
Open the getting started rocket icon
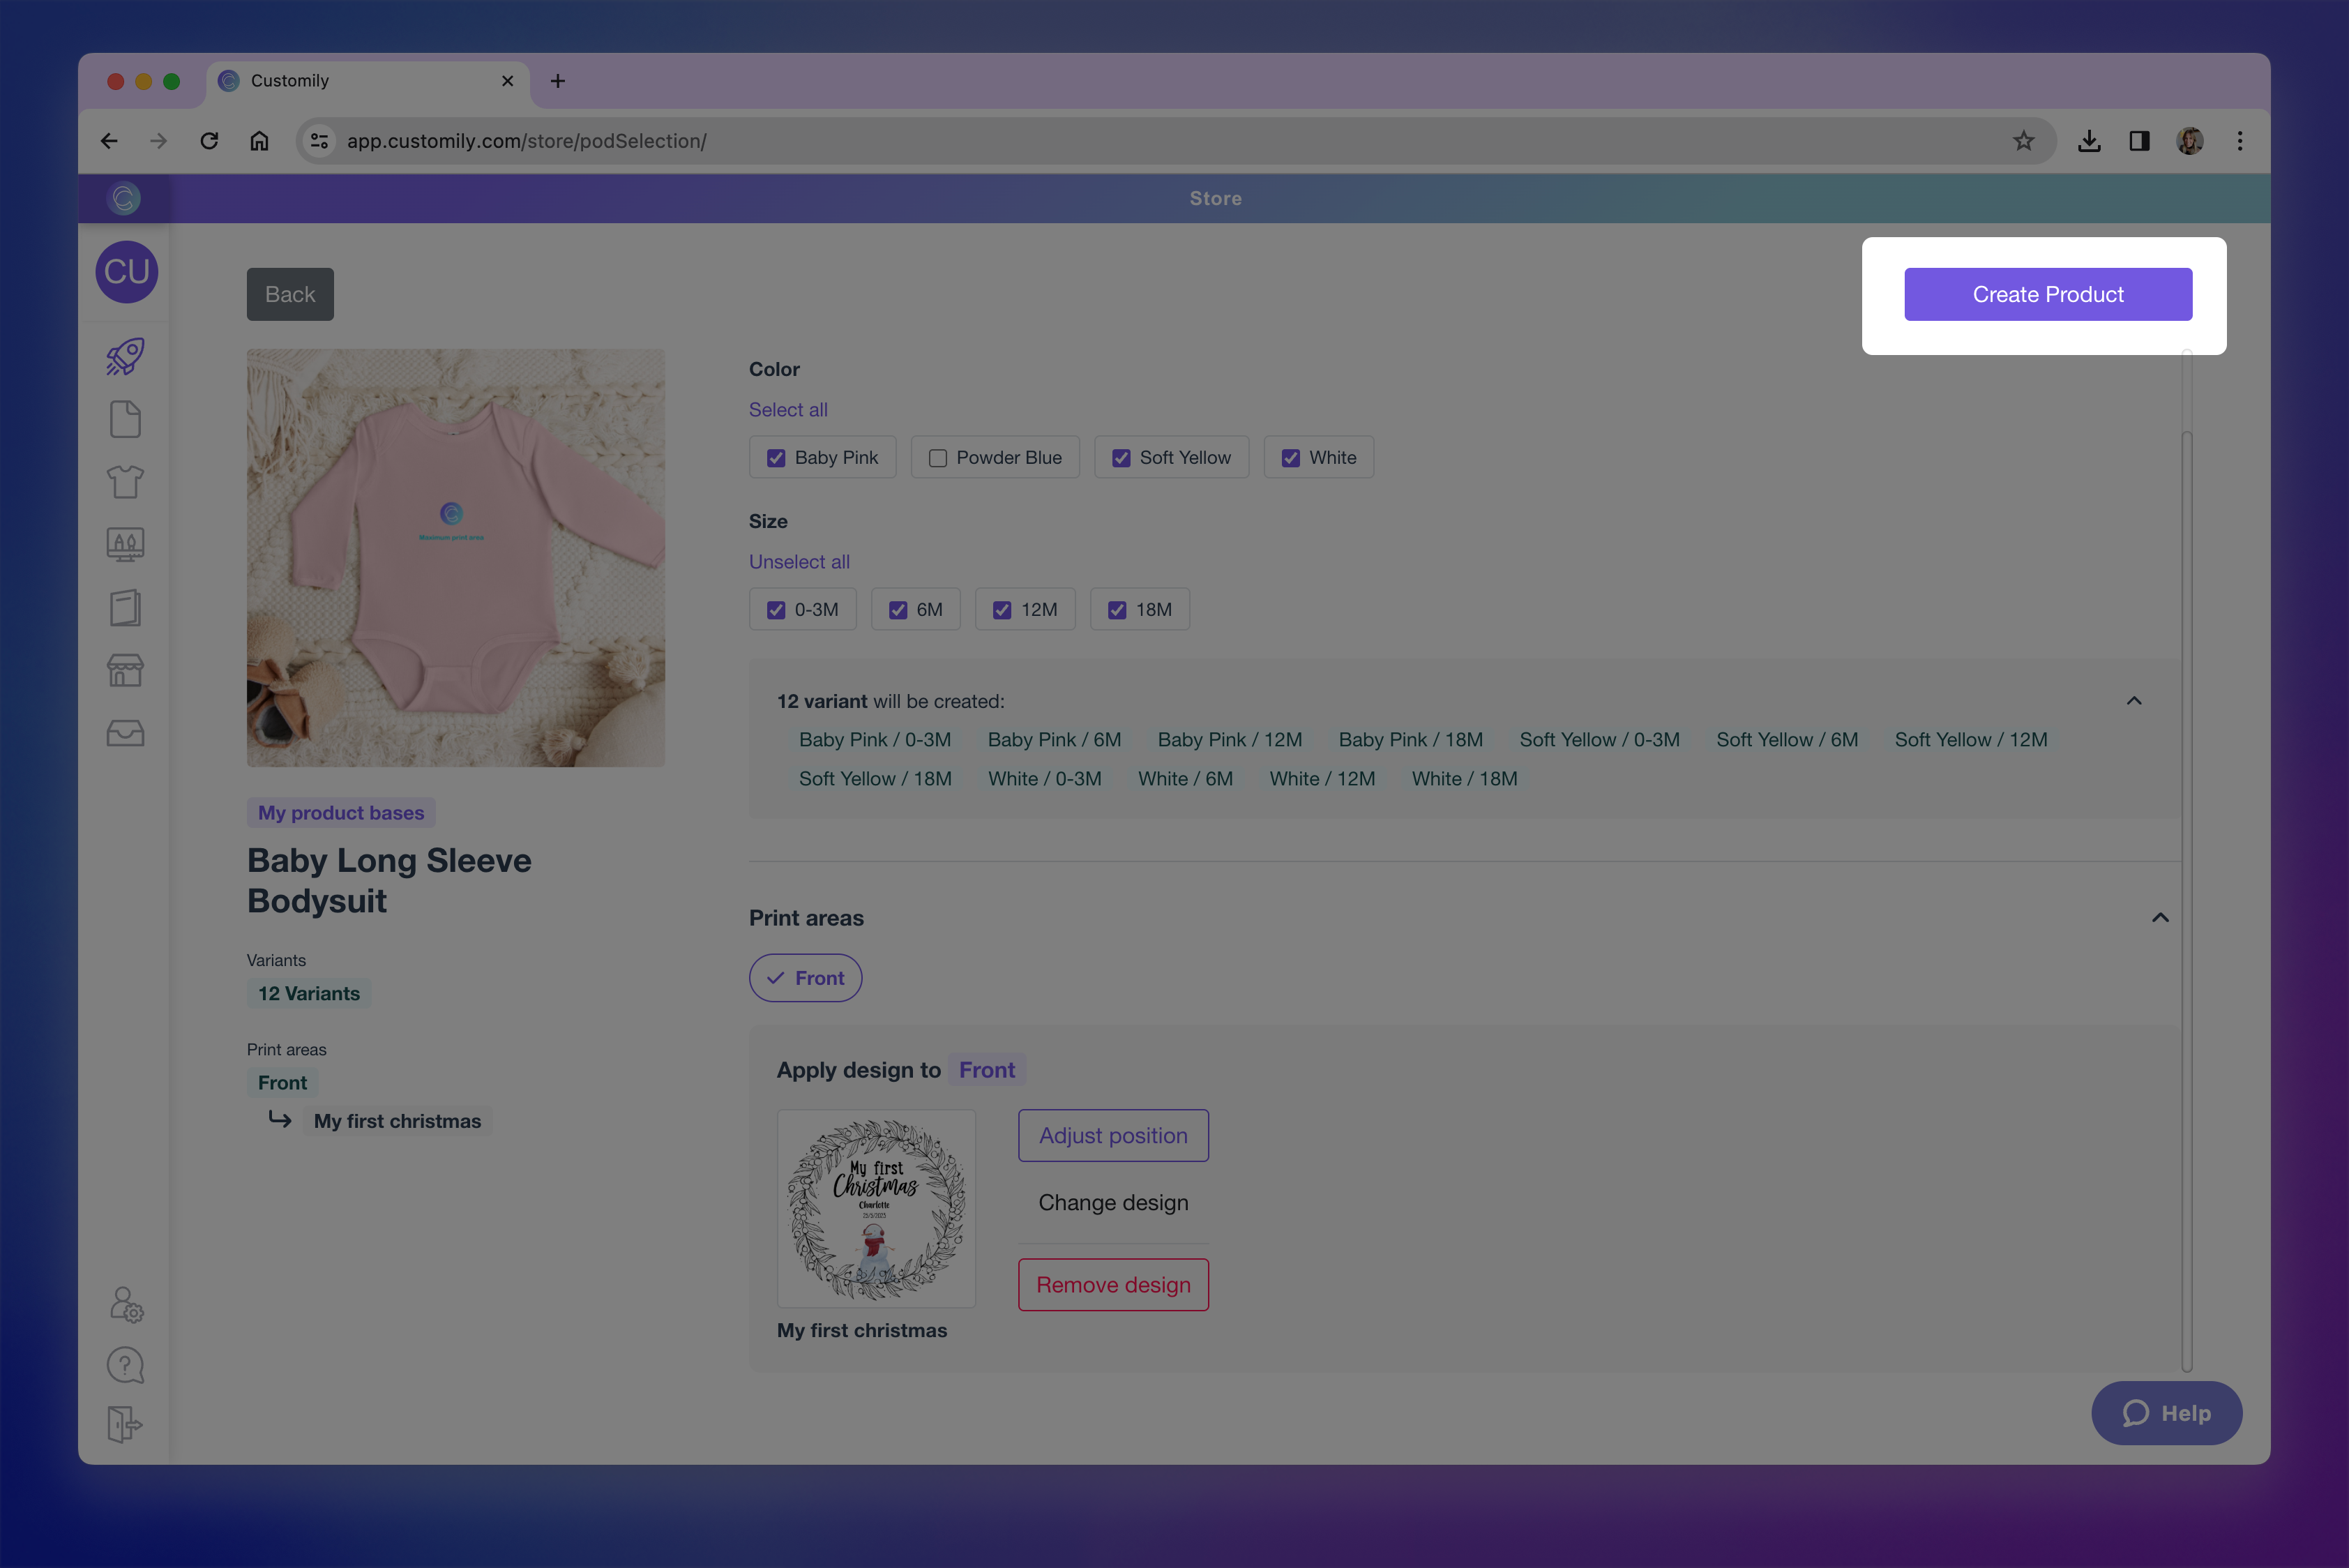point(125,356)
